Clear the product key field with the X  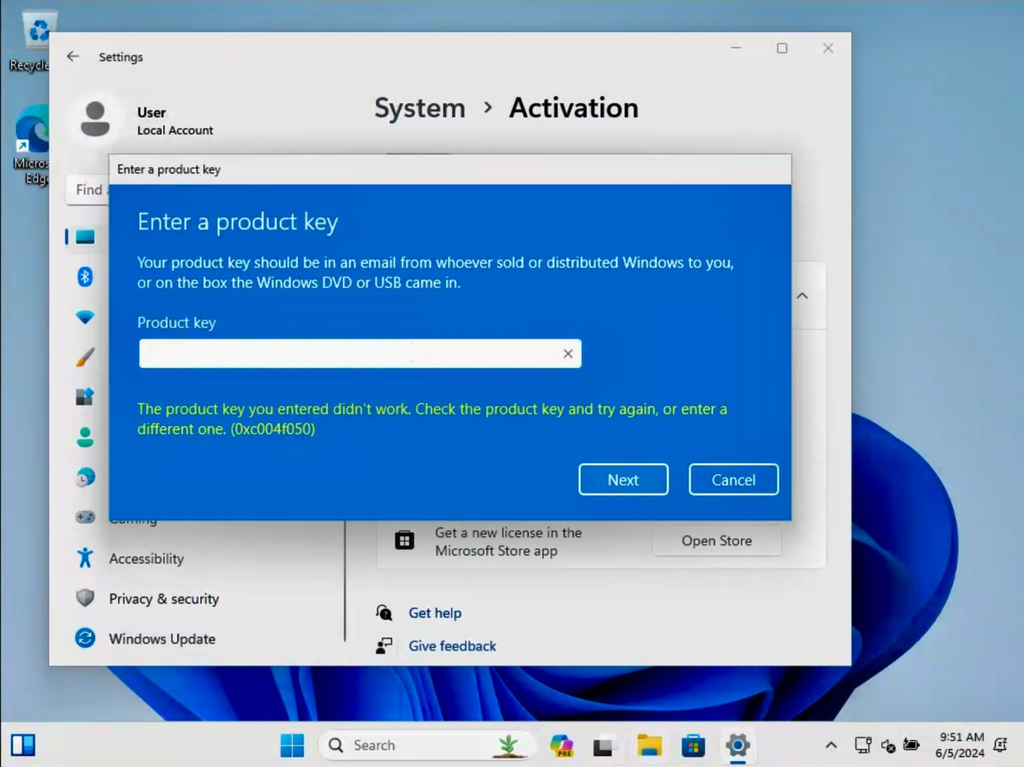click(567, 353)
